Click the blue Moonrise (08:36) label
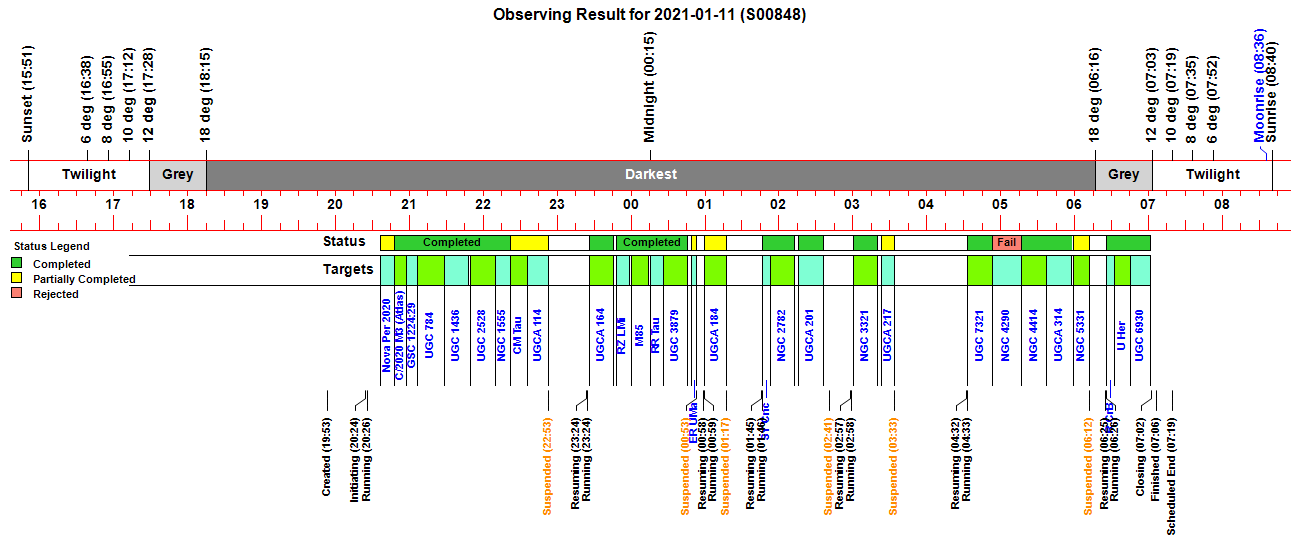 [x=1260, y=86]
